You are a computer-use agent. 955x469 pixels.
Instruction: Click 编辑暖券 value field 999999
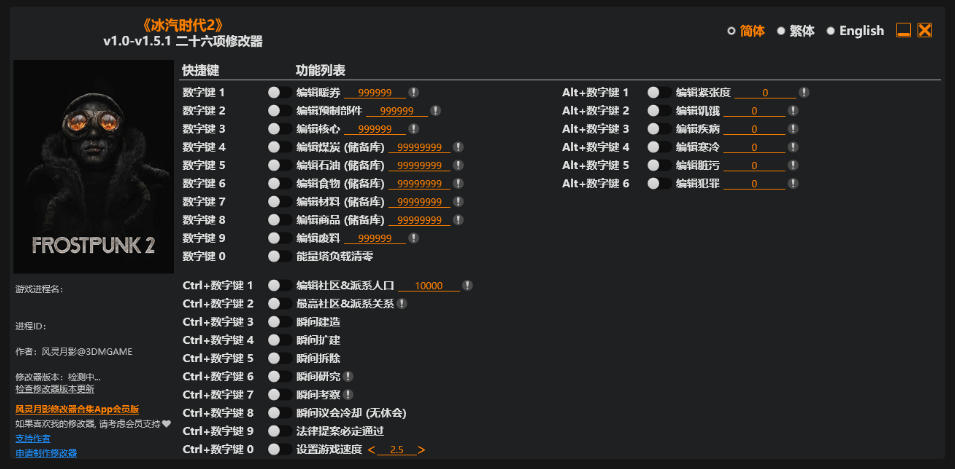[375, 93]
